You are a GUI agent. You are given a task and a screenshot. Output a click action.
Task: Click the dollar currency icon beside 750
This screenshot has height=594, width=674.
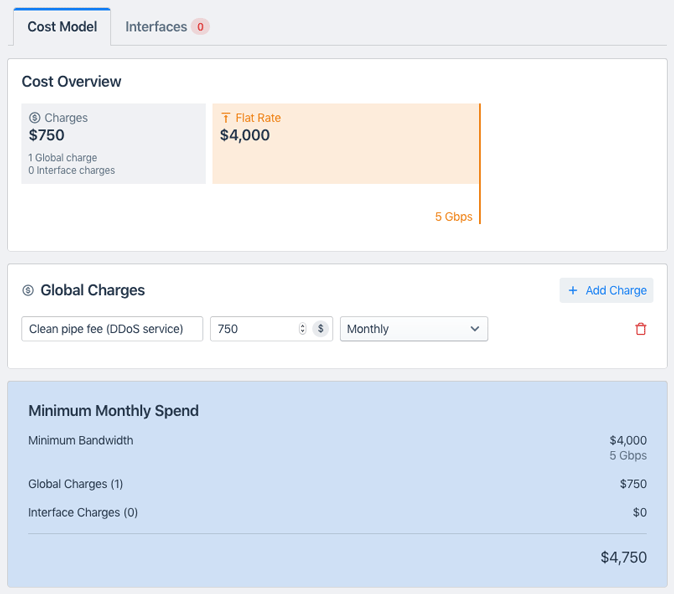coord(320,329)
